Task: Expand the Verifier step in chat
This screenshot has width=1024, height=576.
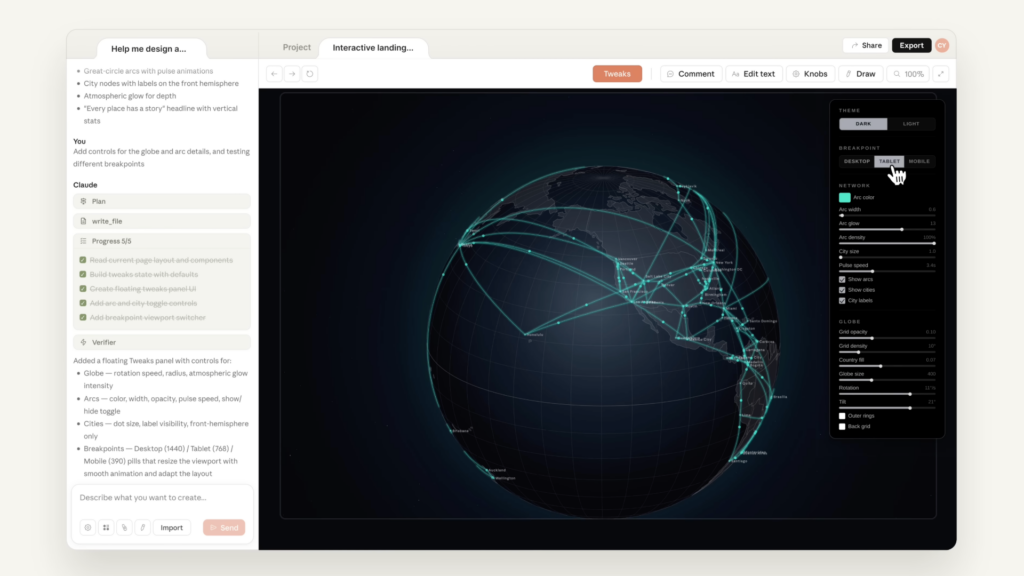Action: [162, 342]
